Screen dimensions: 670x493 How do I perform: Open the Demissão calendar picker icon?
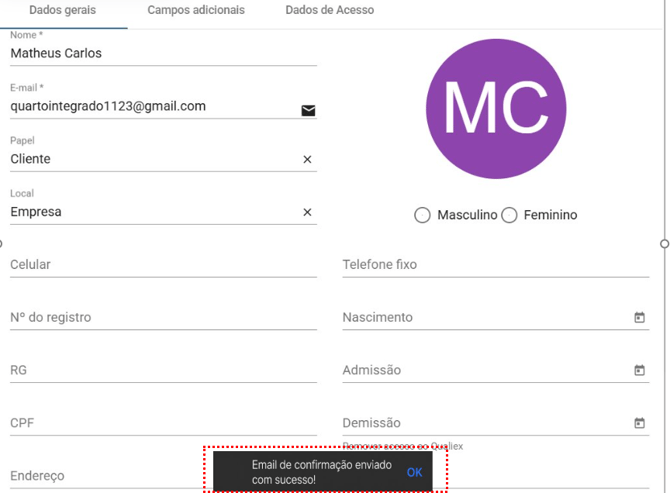point(640,423)
